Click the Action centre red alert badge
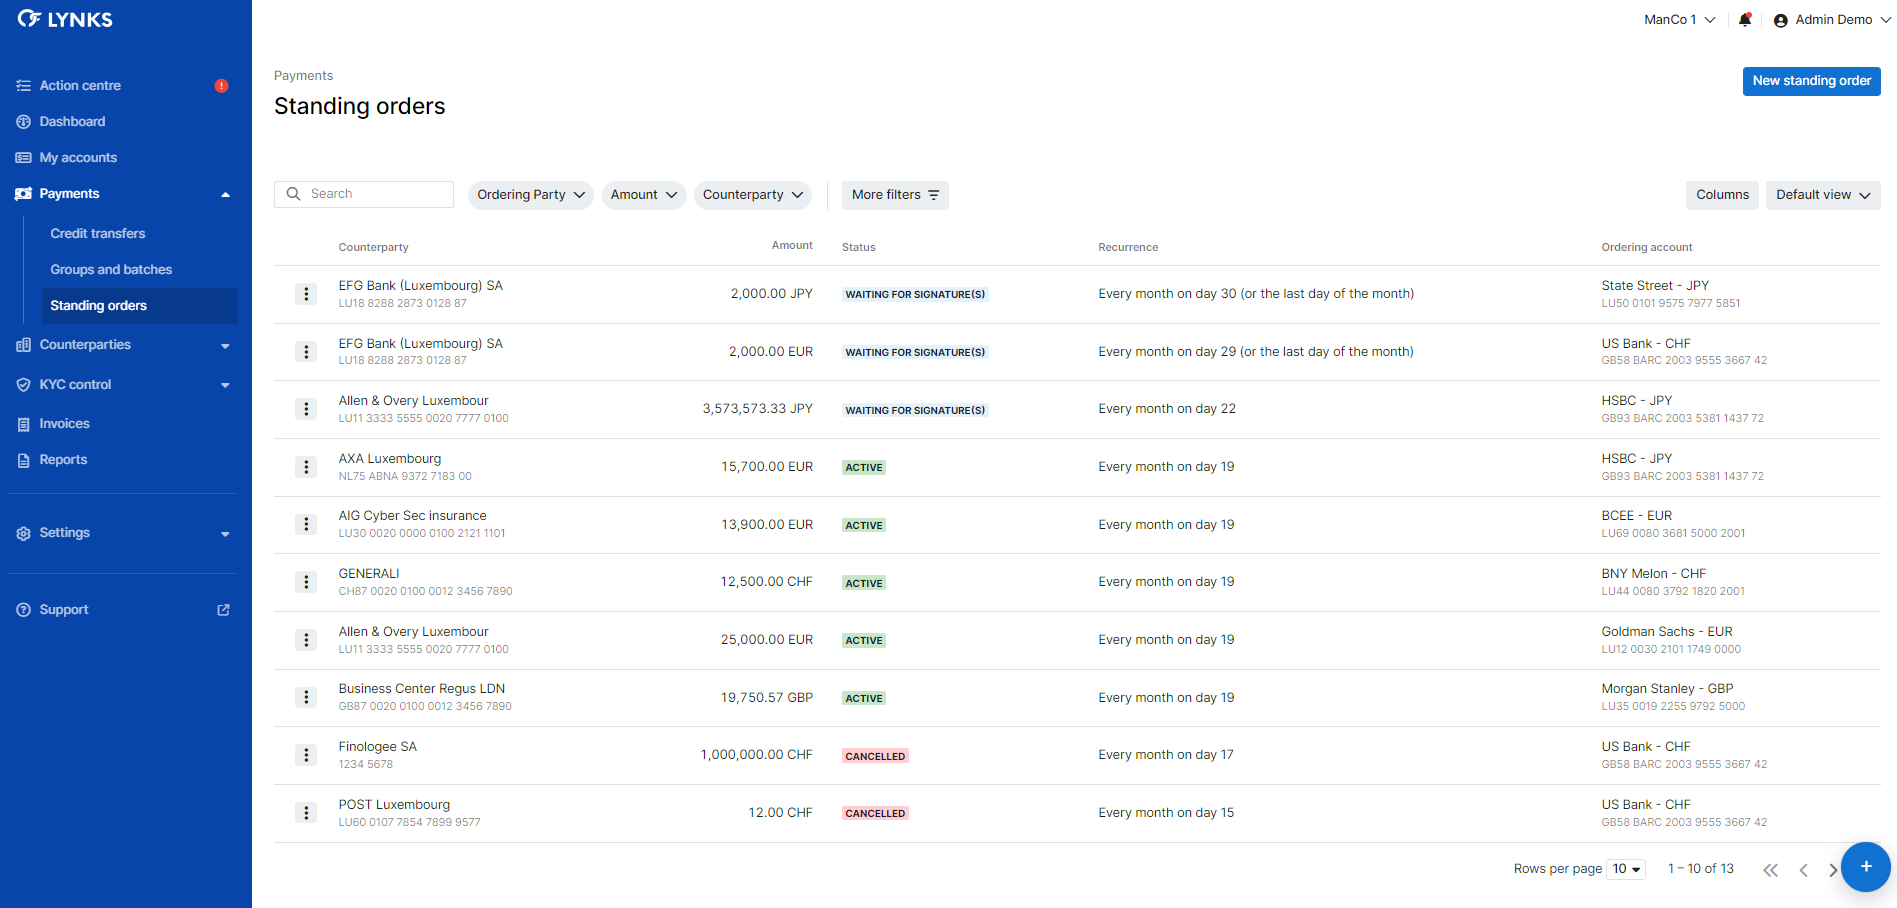Viewport: 1897px width, 908px height. click(221, 86)
